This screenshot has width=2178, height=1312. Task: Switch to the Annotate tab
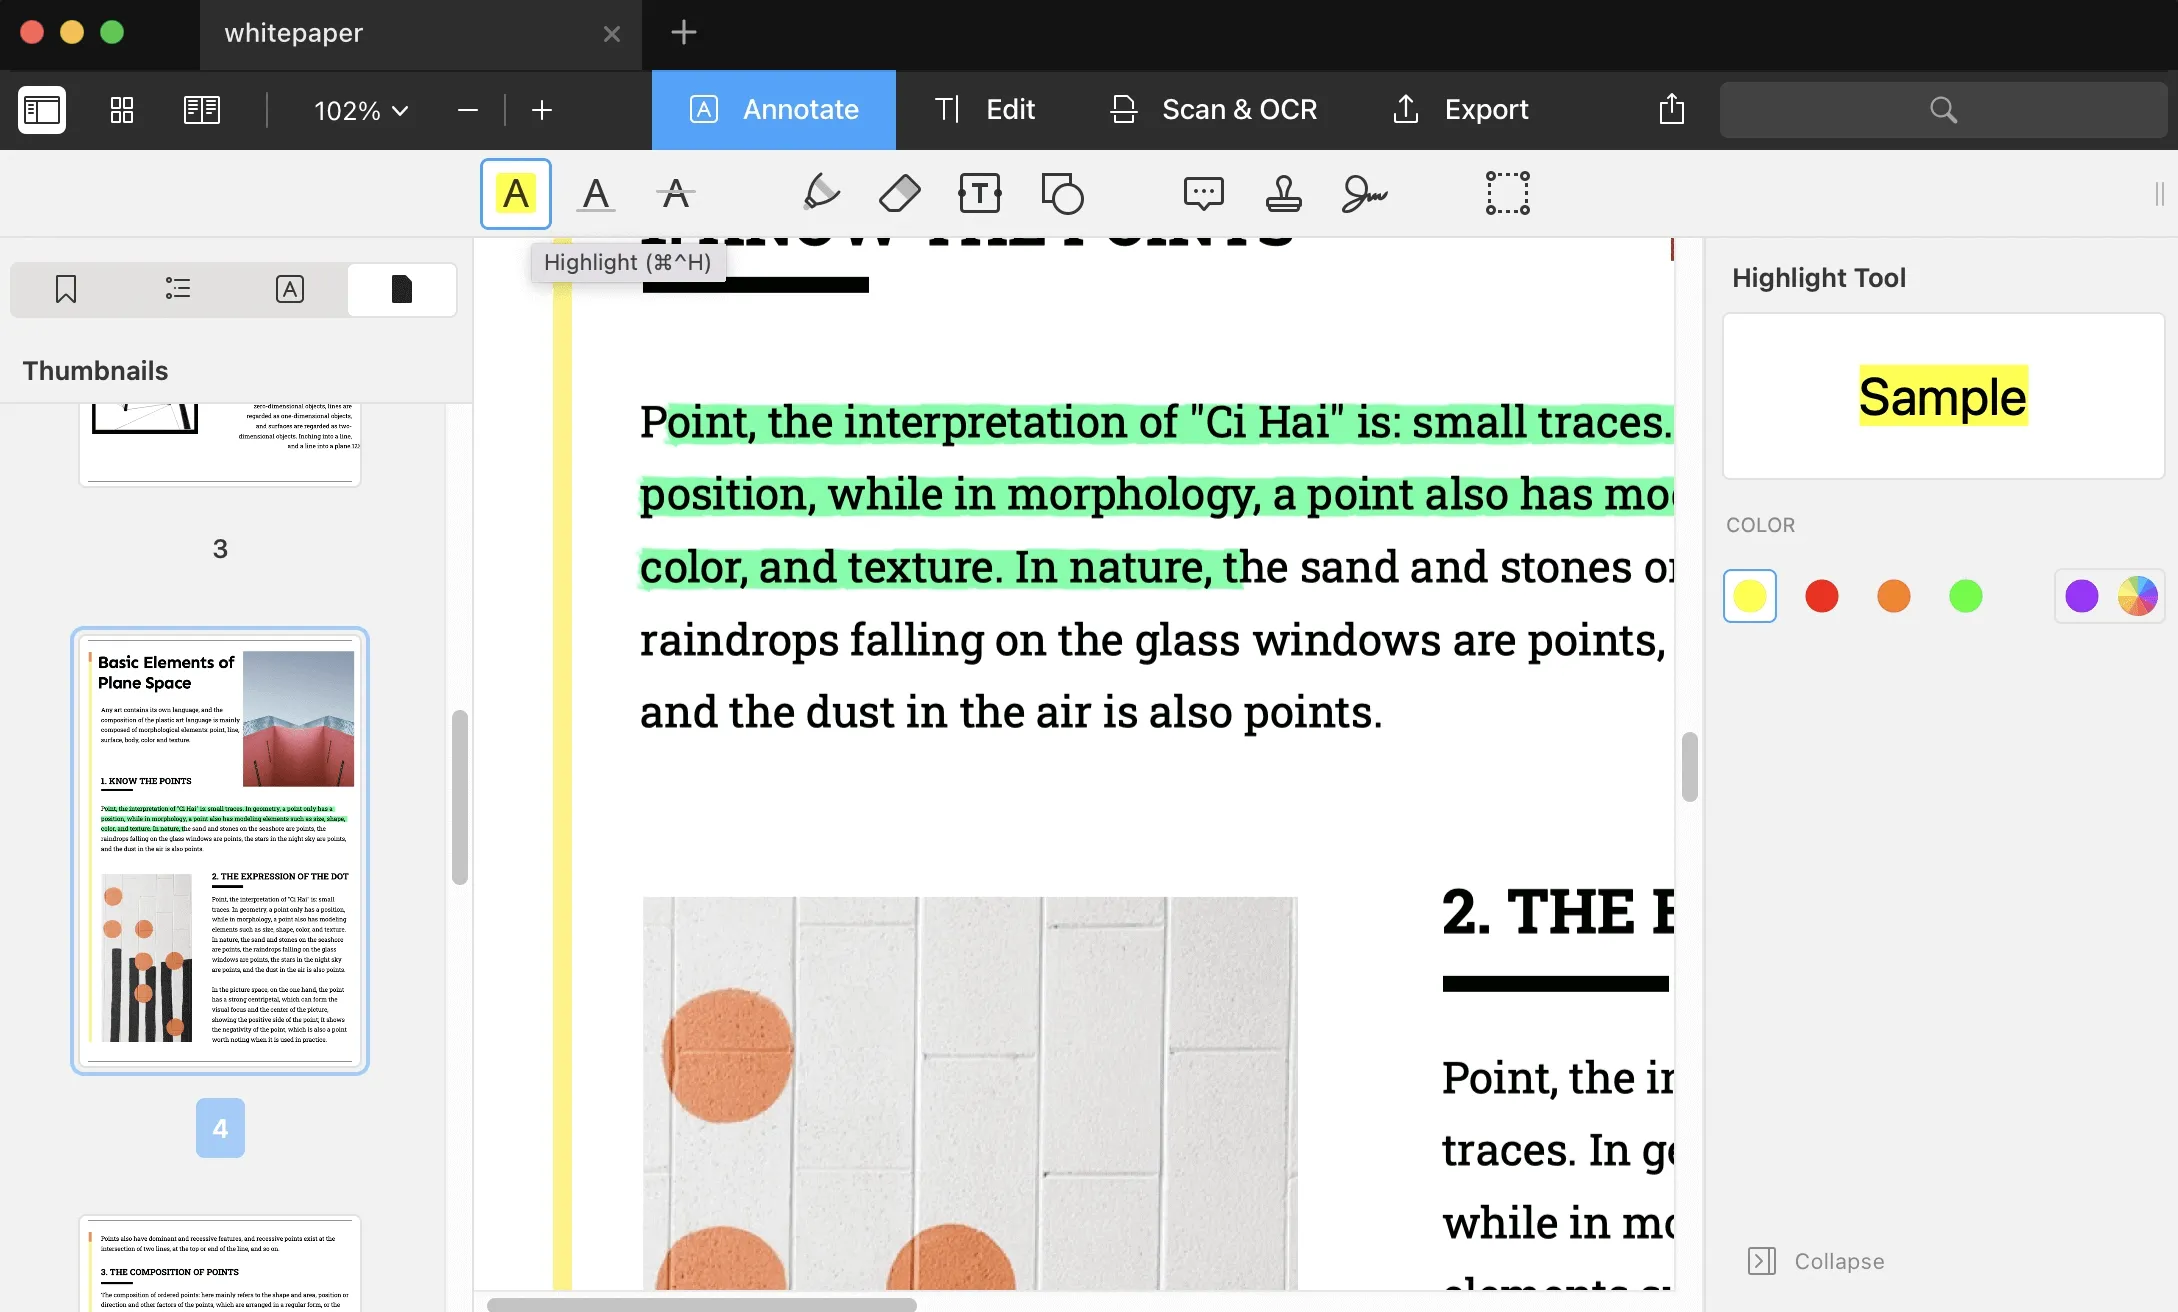tap(773, 107)
